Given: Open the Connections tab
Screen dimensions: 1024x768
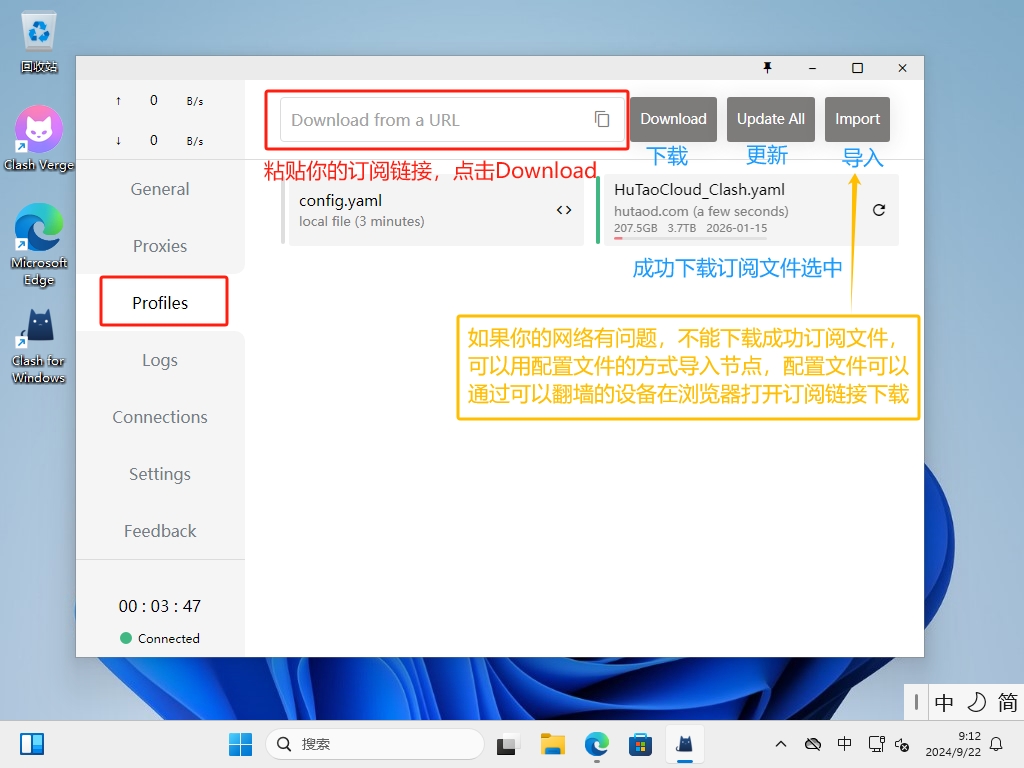Looking at the screenshot, I should 160,417.
